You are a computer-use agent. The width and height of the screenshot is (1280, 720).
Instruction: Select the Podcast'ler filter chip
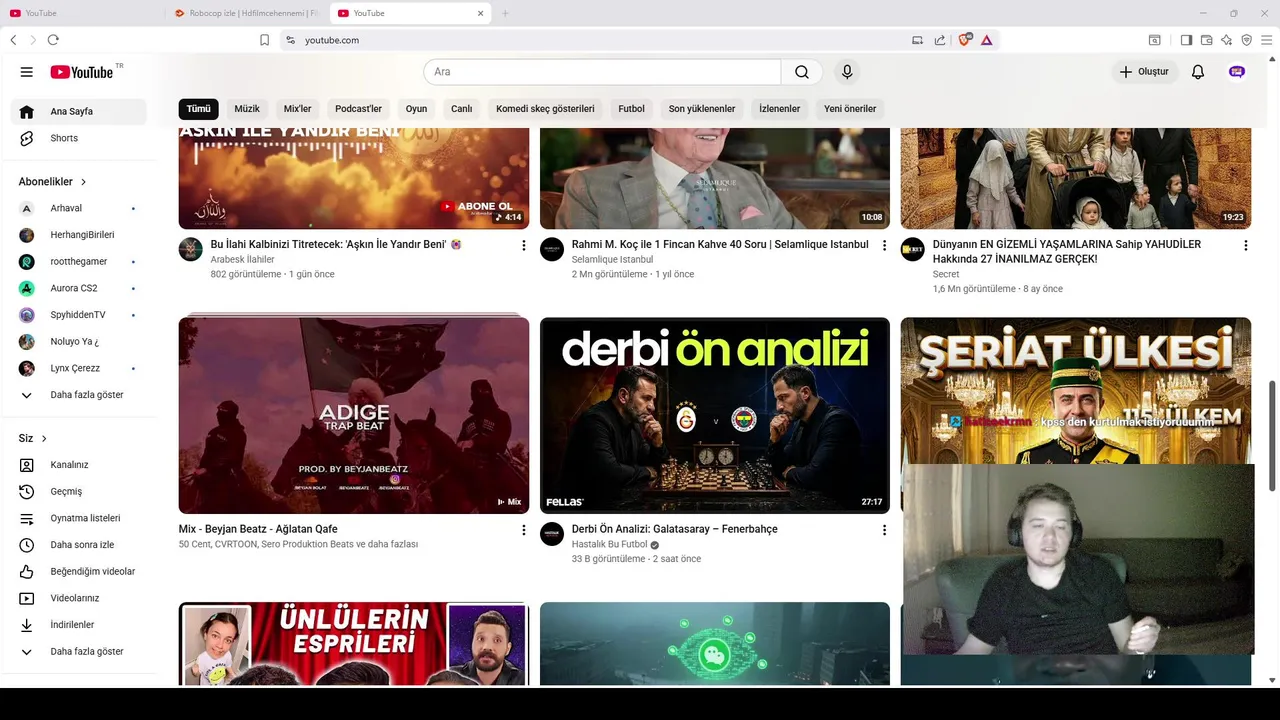pos(358,109)
